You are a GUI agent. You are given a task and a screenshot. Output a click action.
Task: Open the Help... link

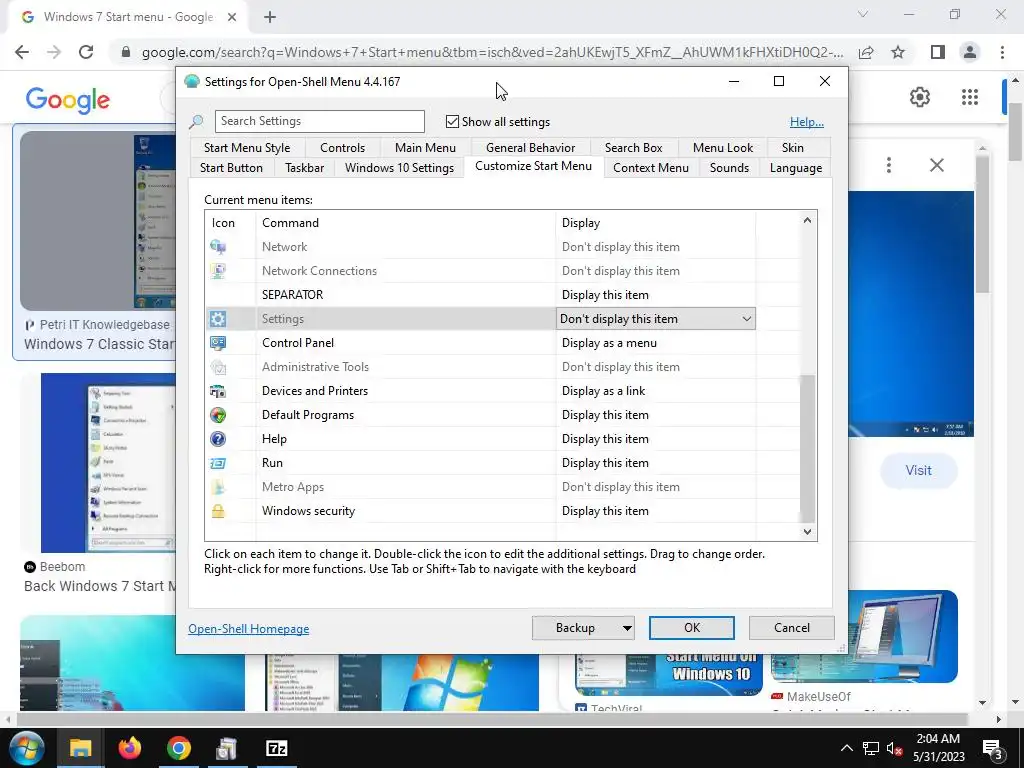(807, 122)
